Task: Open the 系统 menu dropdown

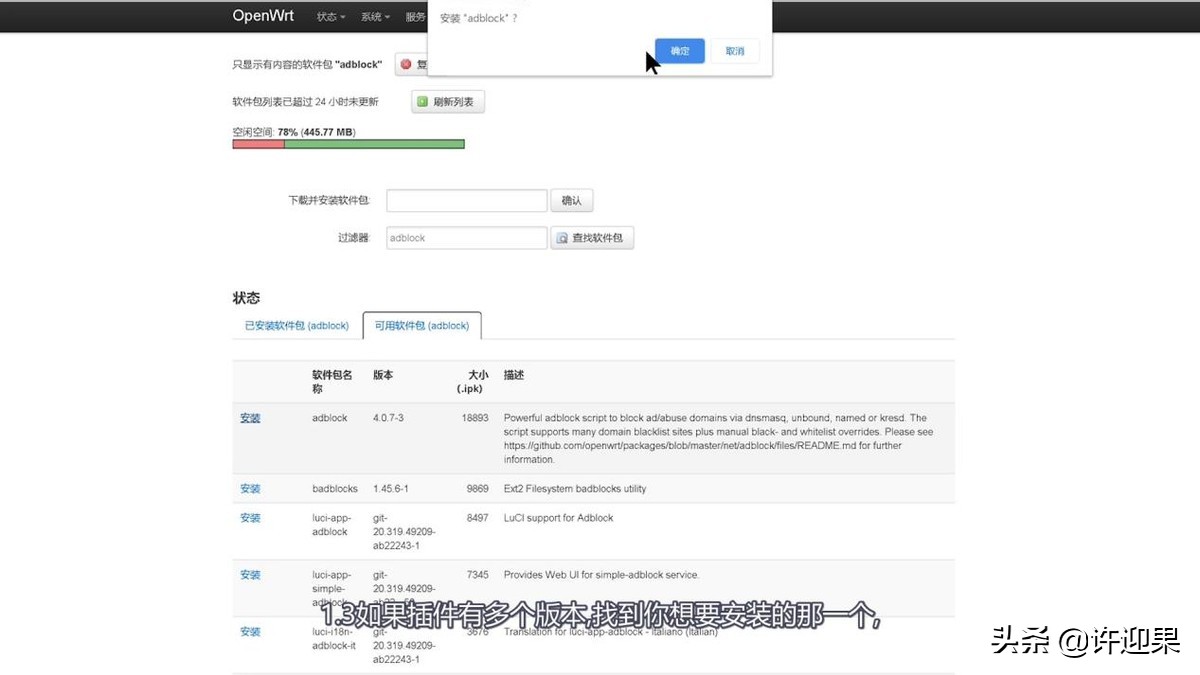Action: [x=374, y=16]
